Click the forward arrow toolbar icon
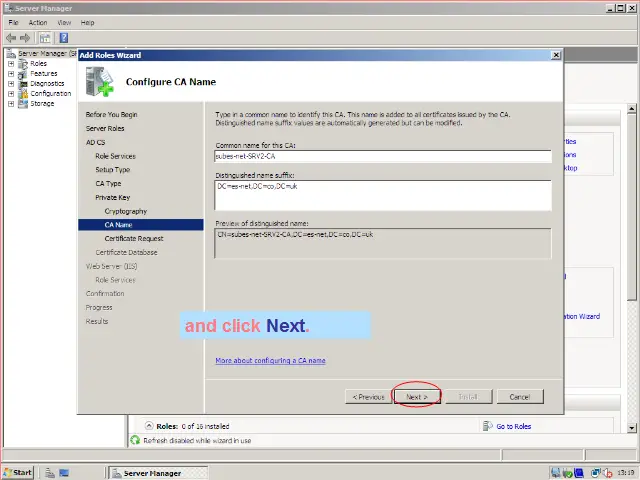Image resolution: width=640 pixels, height=480 pixels. [x=25, y=37]
